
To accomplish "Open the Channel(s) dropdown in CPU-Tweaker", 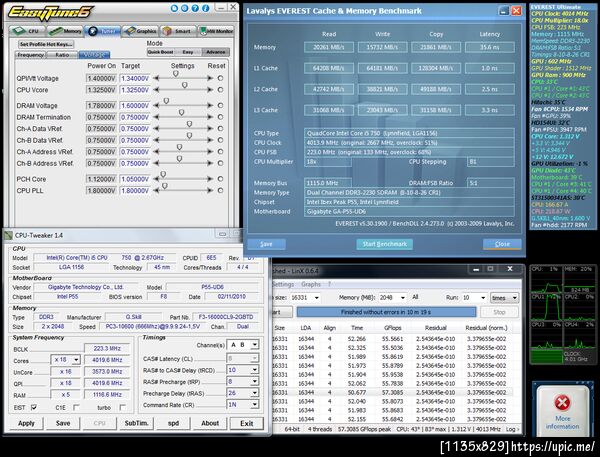I will pyautogui.click(x=254, y=345).
